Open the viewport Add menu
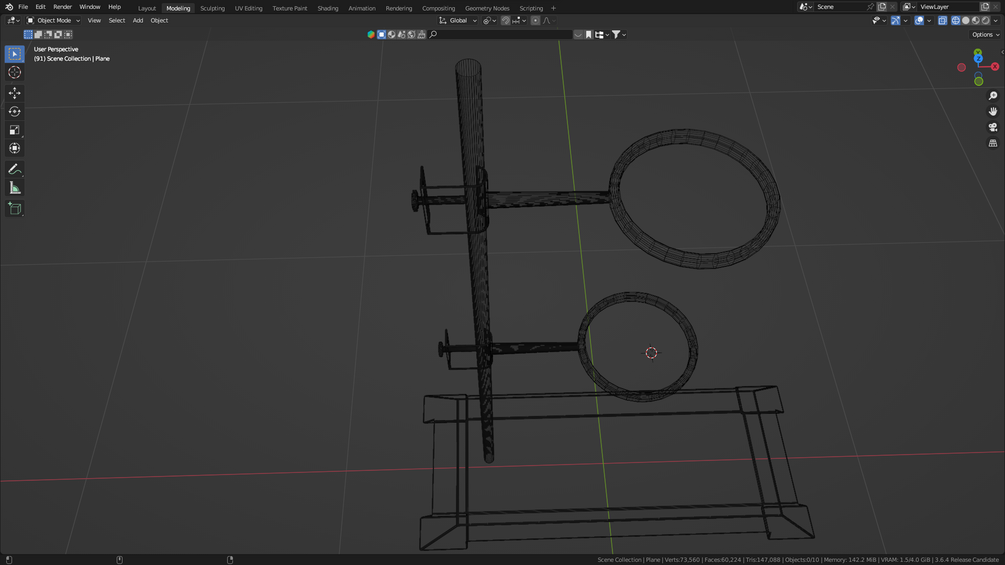The height and width of the screenshot is (565, 1005). 138,20
